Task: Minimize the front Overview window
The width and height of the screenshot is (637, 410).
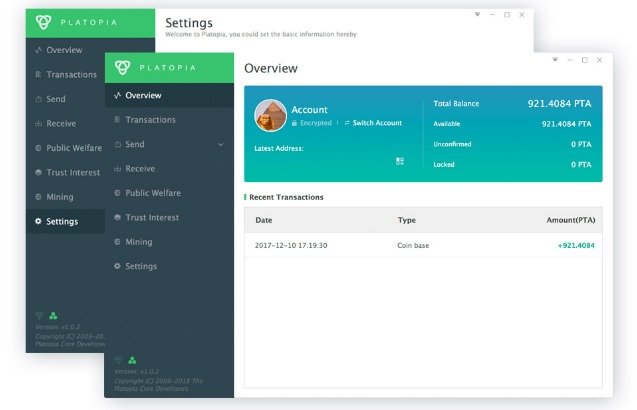Action: coord(570,60)
